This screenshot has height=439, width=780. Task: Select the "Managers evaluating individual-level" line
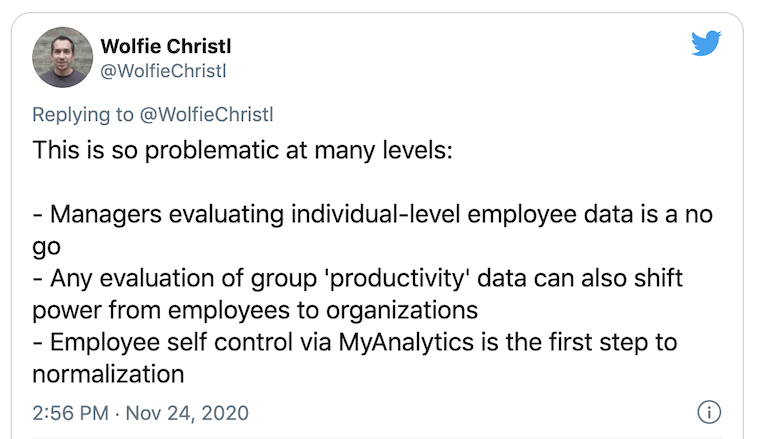[x=373, y=215]
